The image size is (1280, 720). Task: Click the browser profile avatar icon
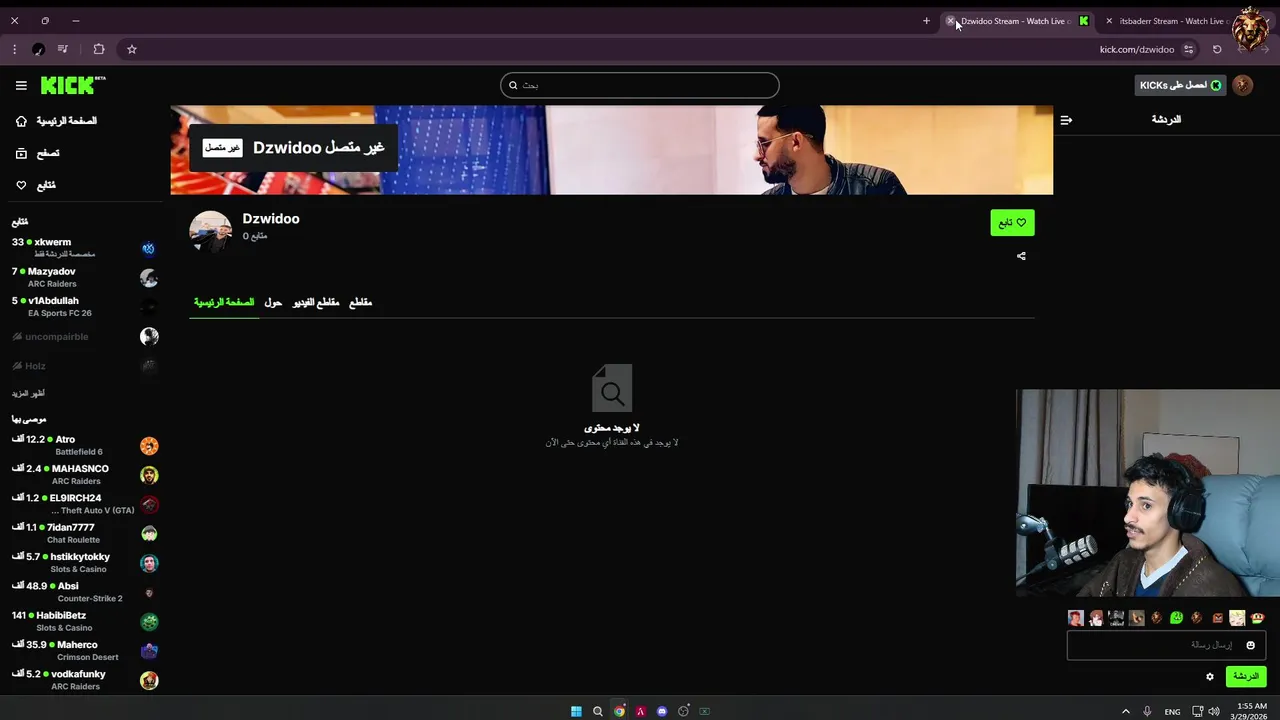tap(38, 49)
